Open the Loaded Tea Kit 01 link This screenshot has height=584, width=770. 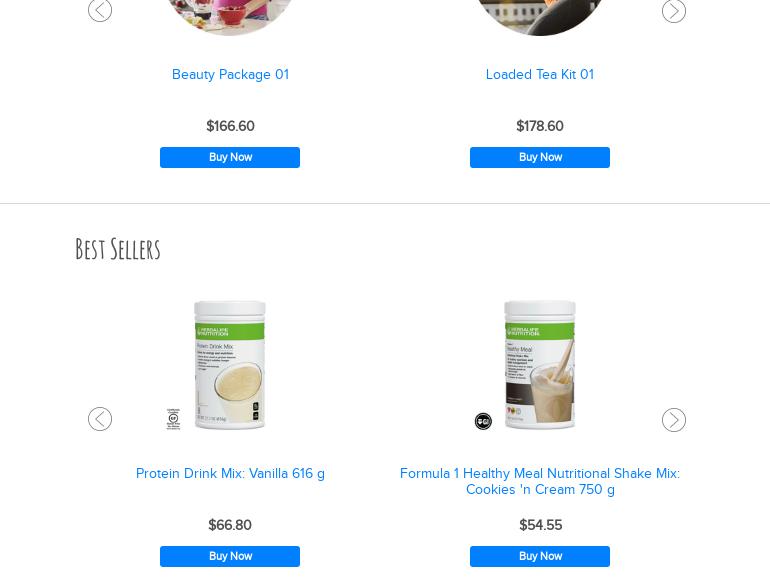pyautogui.click(x=540, y=74)
